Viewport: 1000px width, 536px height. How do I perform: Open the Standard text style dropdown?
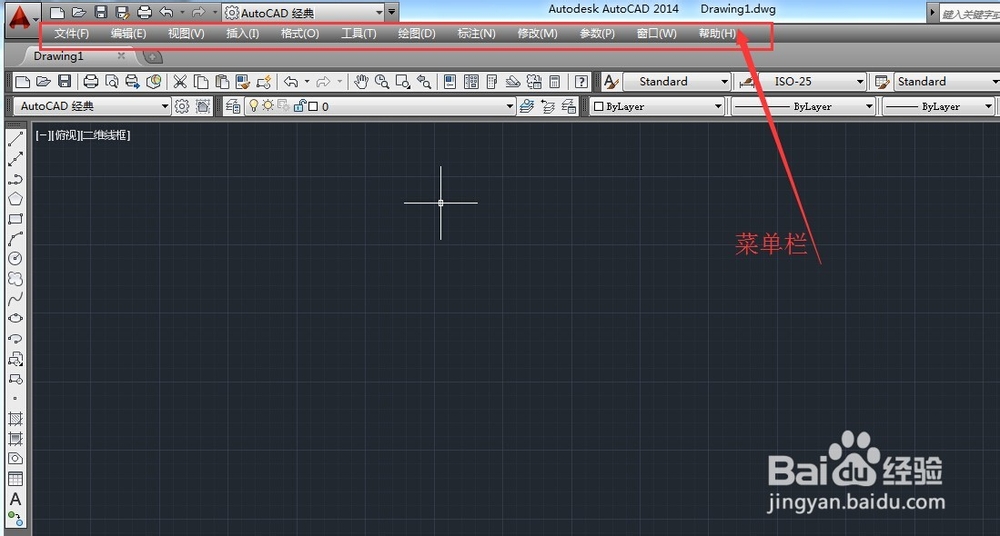(724, 82)
